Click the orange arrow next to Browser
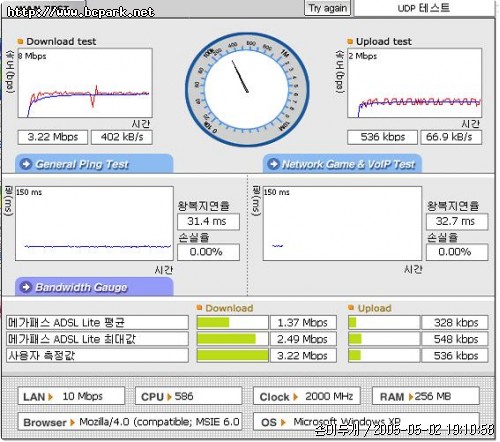The height and width of the screenshot is (442, 500). click(x=72, y=423)
